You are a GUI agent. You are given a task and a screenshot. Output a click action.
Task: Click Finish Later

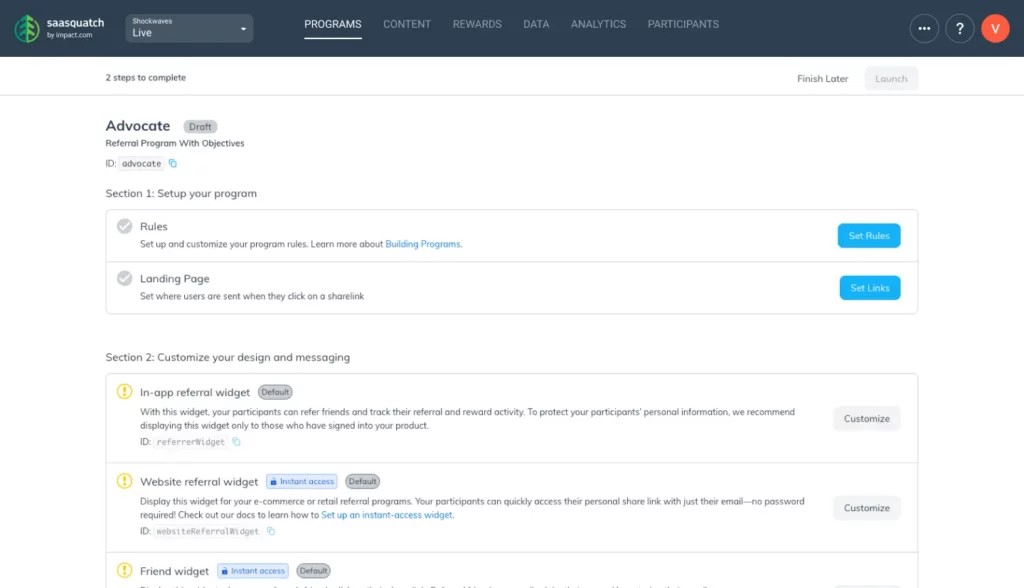(x=822, y=79)
